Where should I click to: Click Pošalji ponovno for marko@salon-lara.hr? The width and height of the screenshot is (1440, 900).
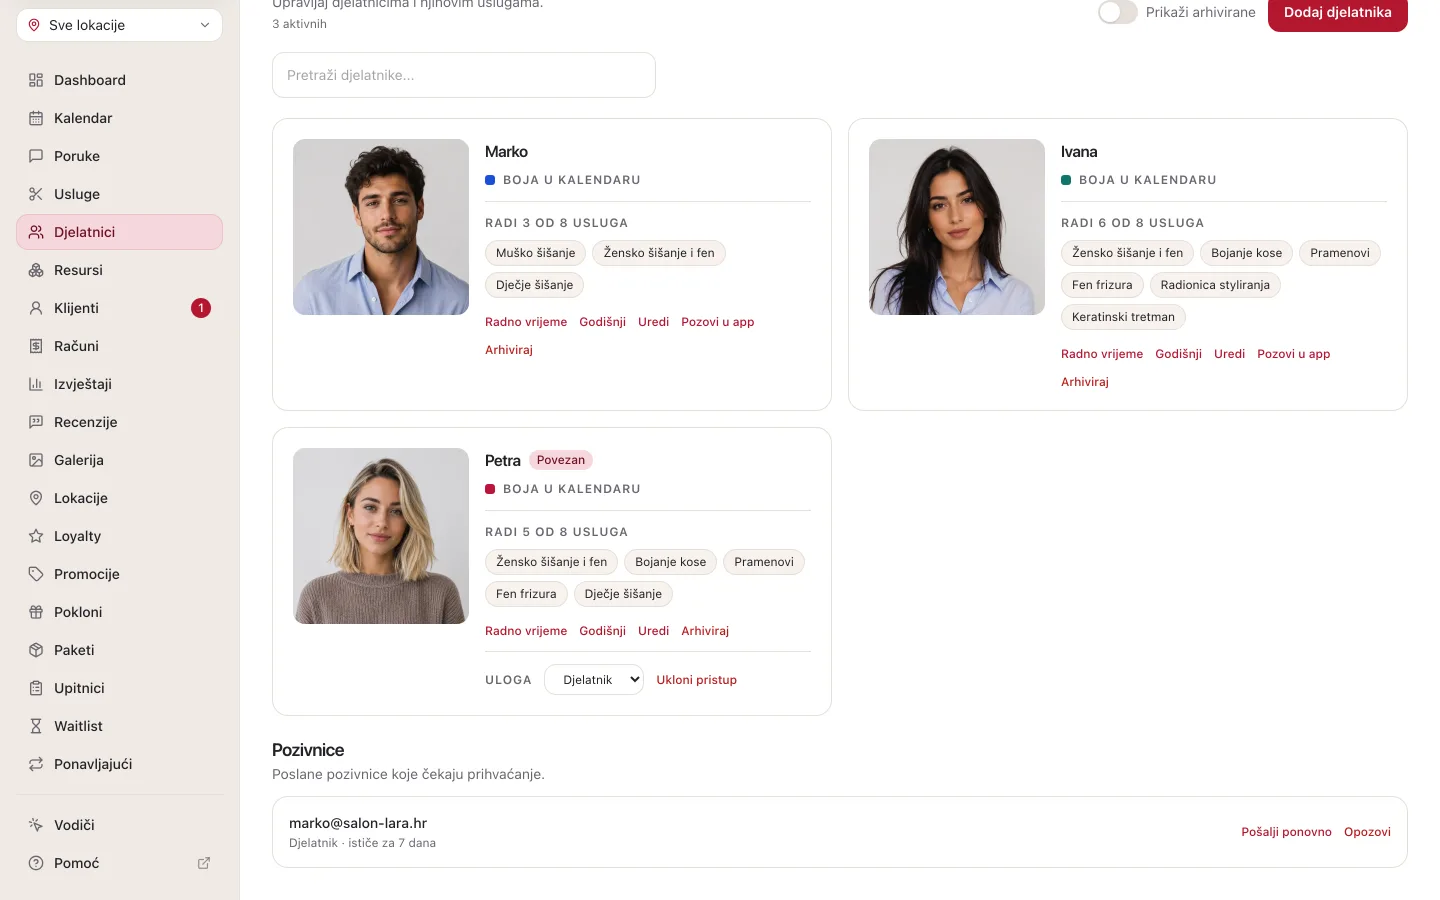1286,832
